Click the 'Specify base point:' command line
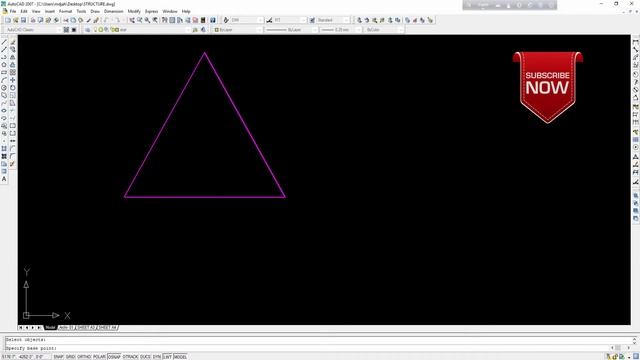Viewport: 640px width, 360px height. 31,348
